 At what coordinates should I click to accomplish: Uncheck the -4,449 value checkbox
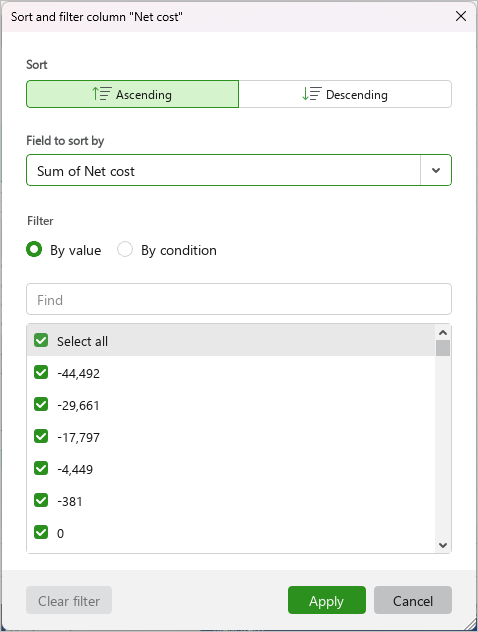tap(41, 469)
